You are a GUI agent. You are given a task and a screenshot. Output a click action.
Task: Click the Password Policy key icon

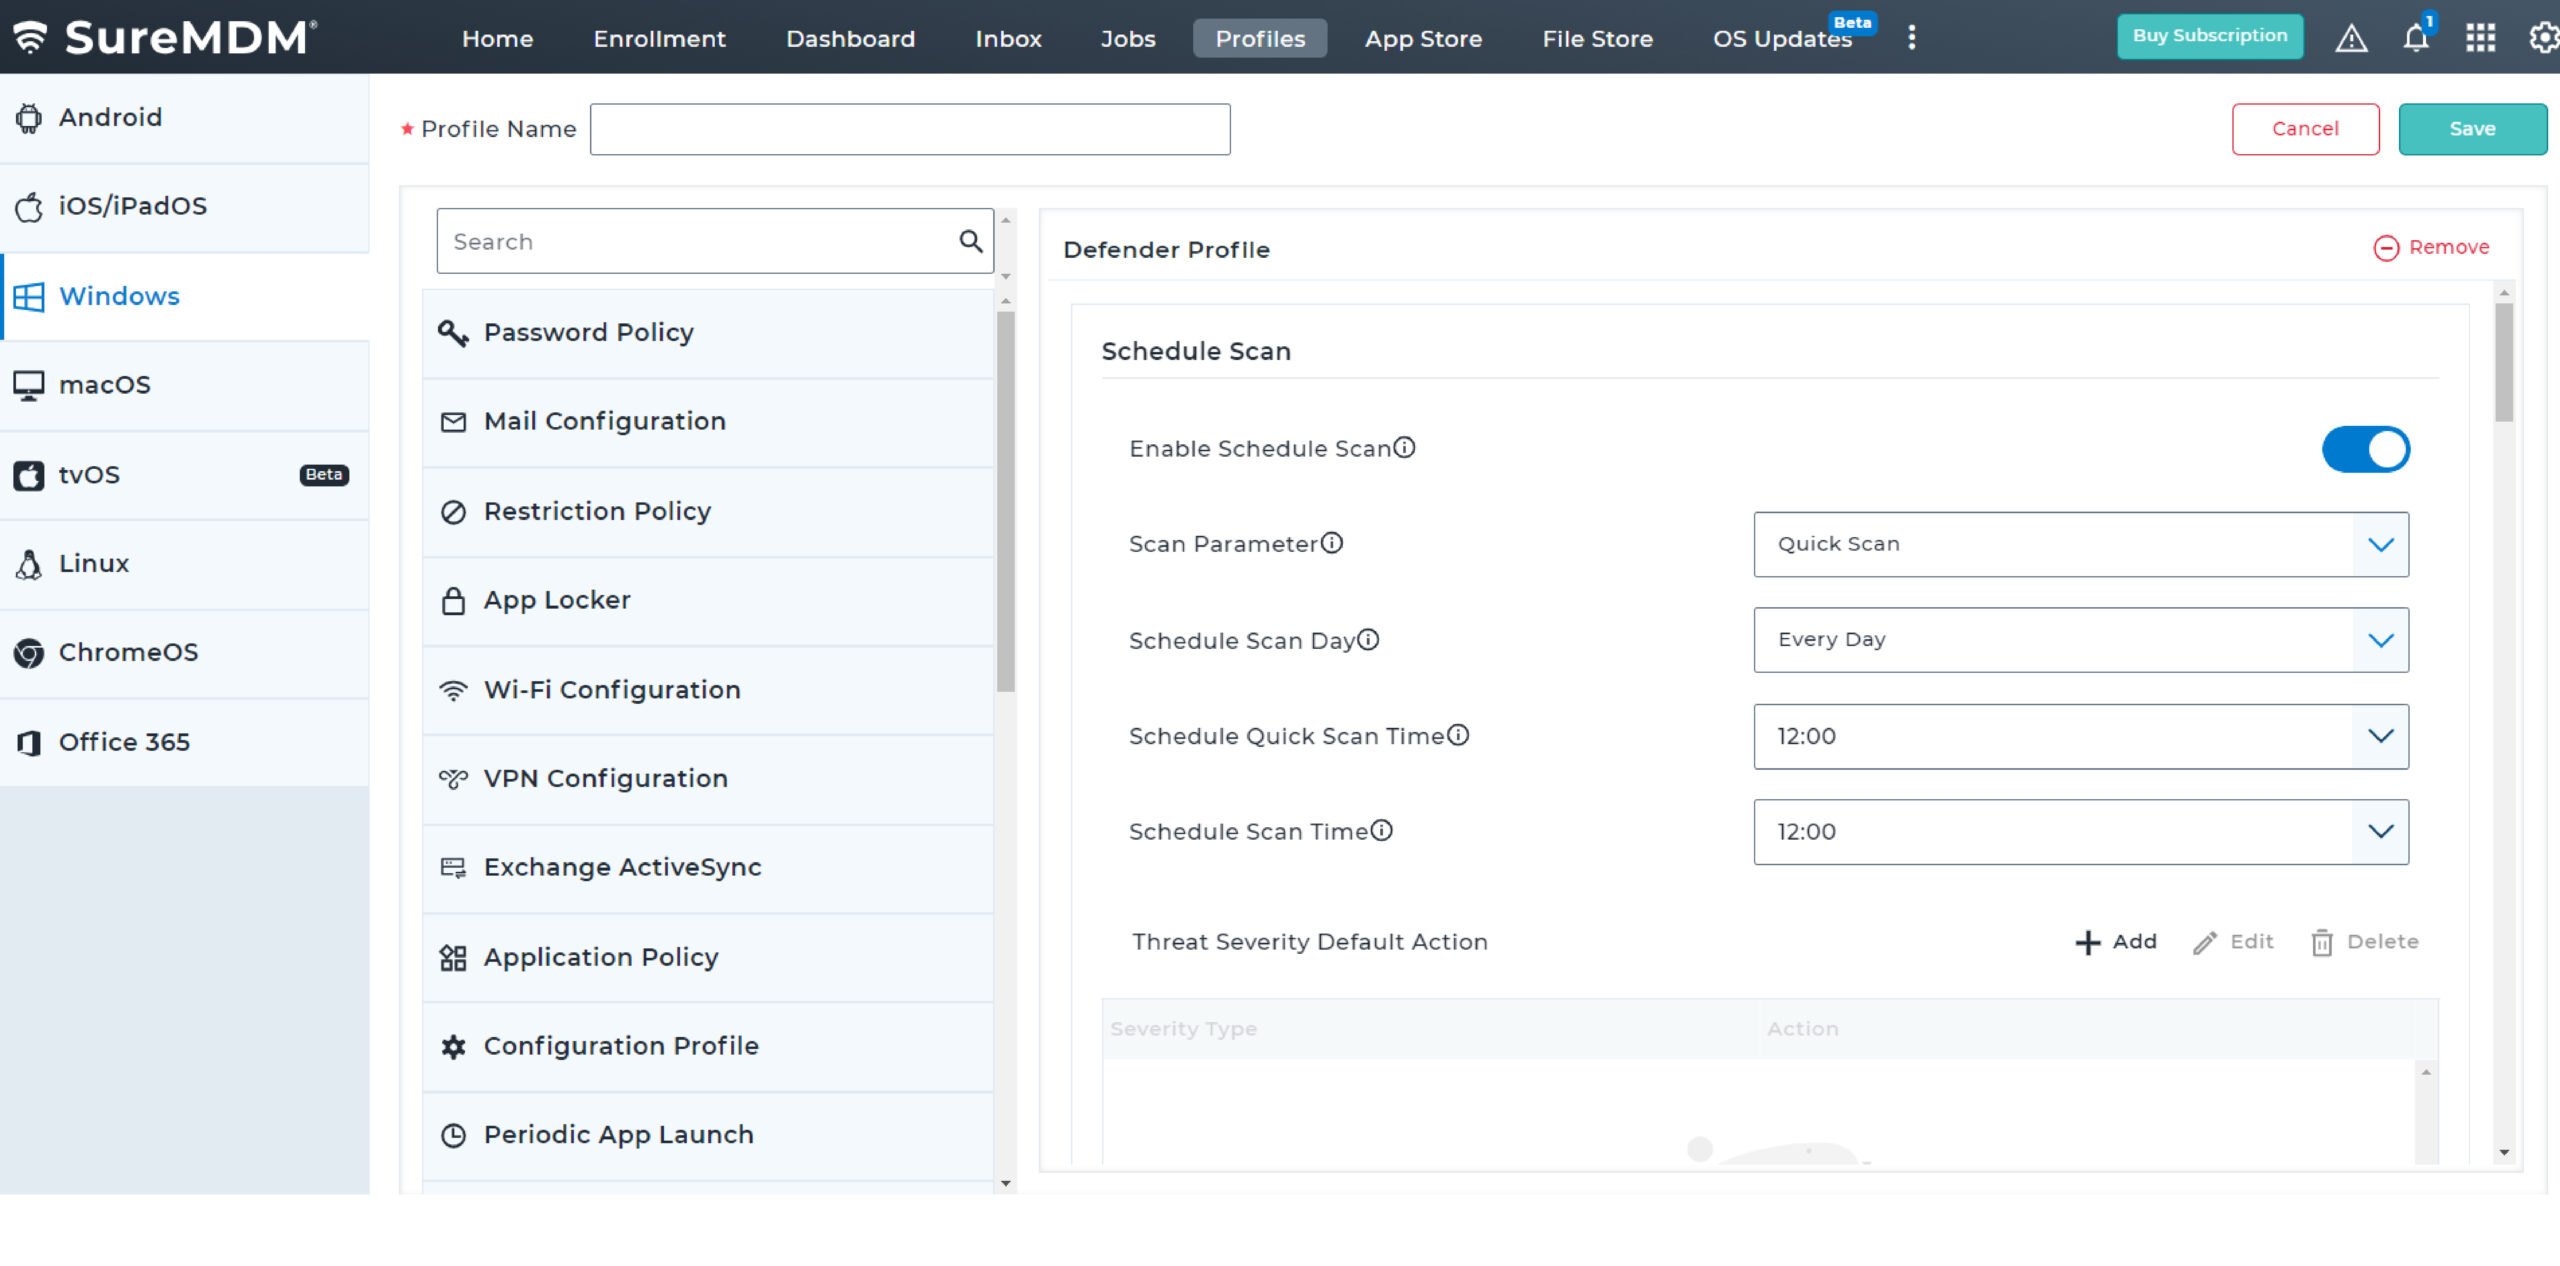(x=453, y=333)
